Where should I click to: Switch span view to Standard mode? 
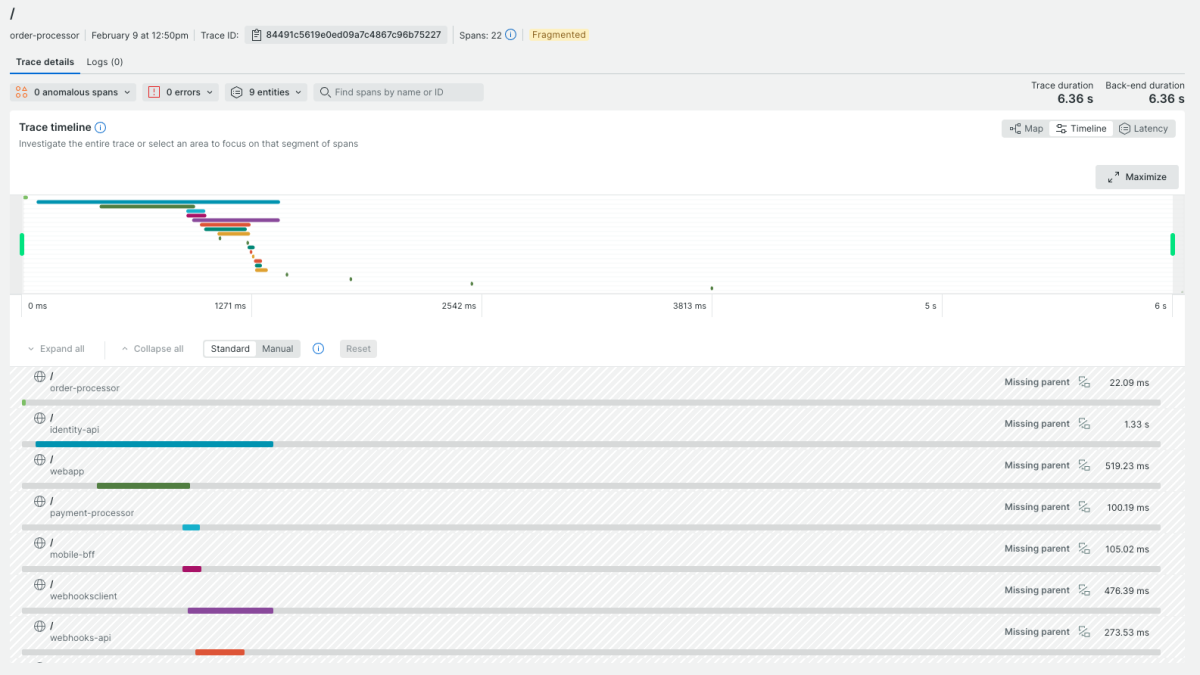coord(230,349)
